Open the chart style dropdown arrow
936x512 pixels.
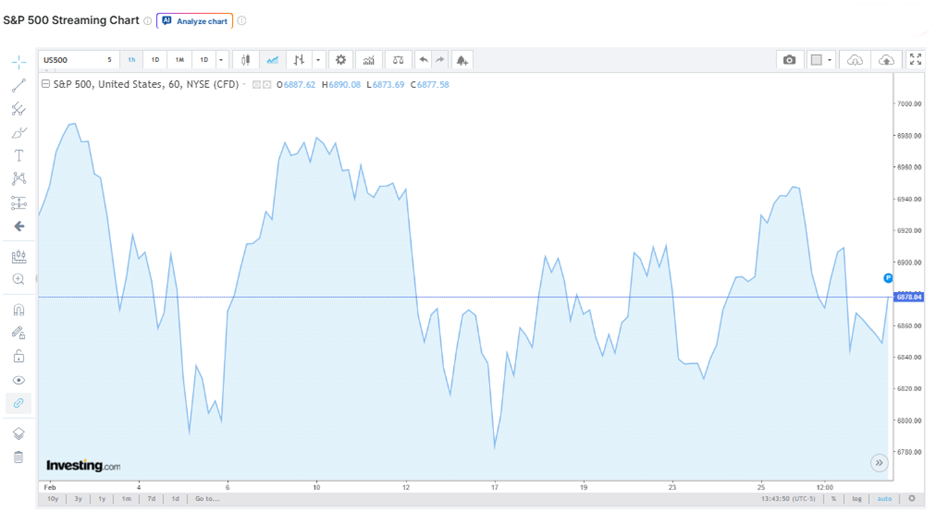[317, 60]
